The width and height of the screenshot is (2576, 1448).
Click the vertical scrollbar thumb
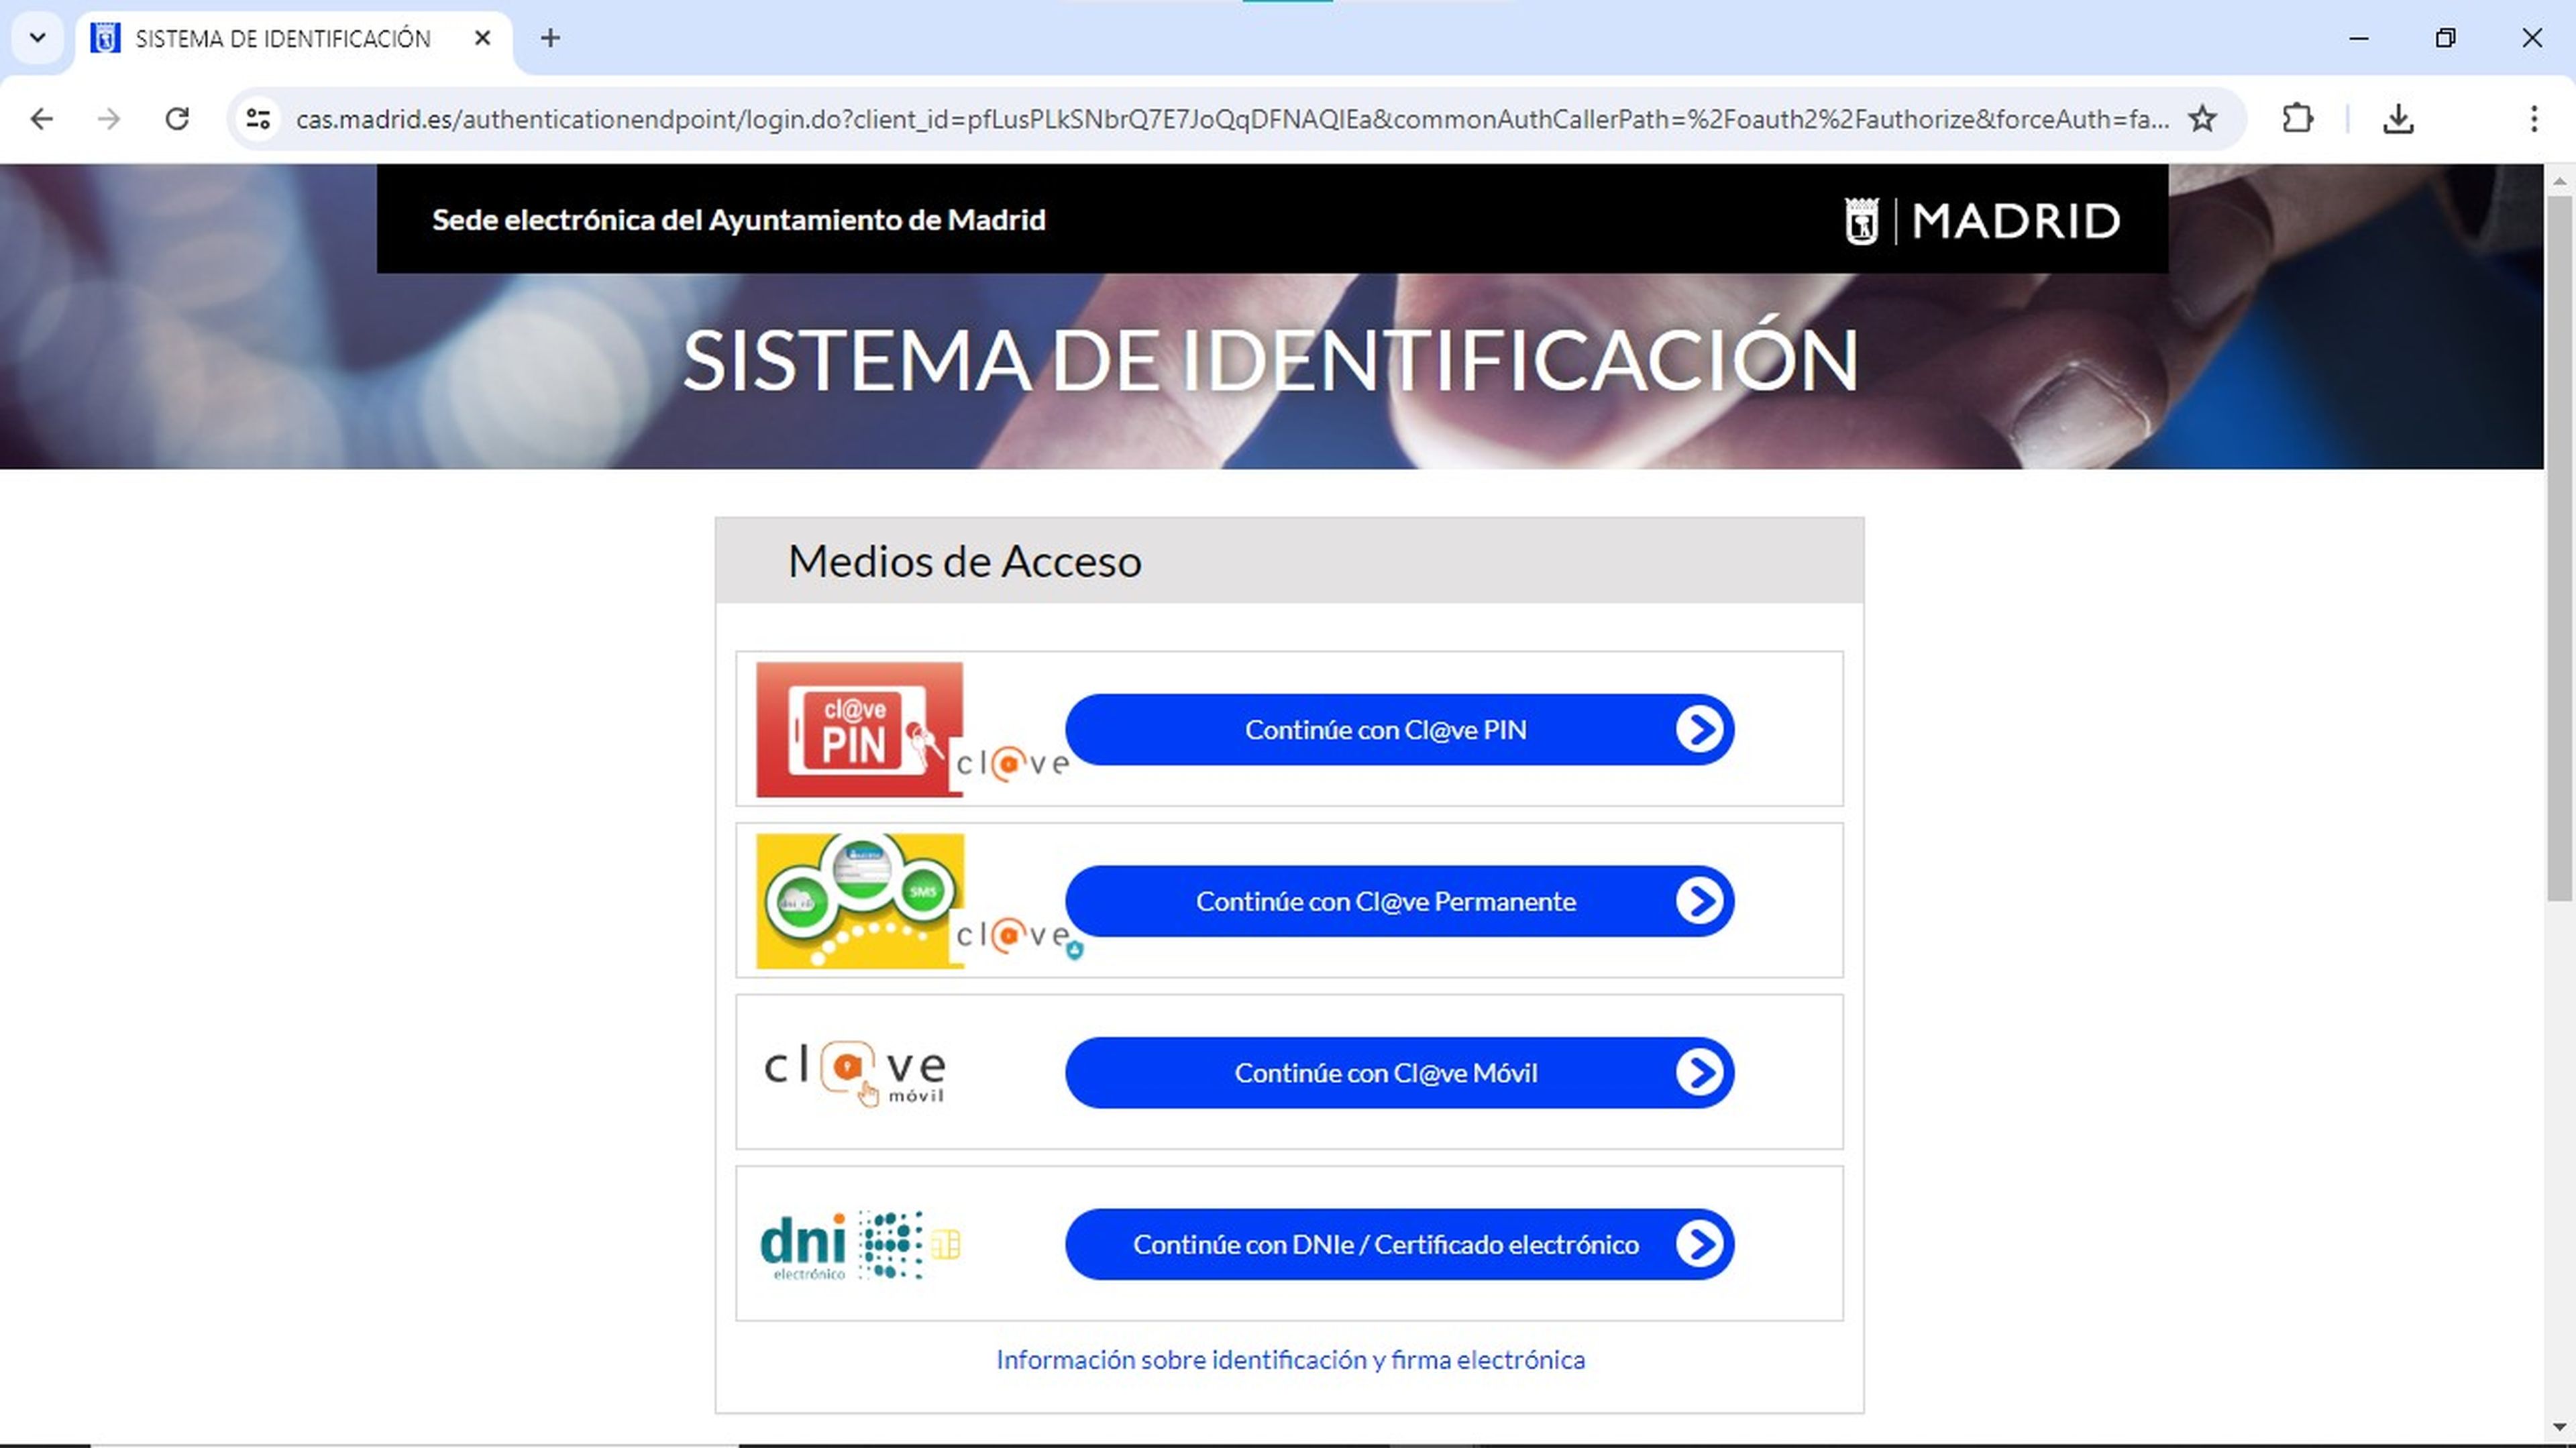2559,548
